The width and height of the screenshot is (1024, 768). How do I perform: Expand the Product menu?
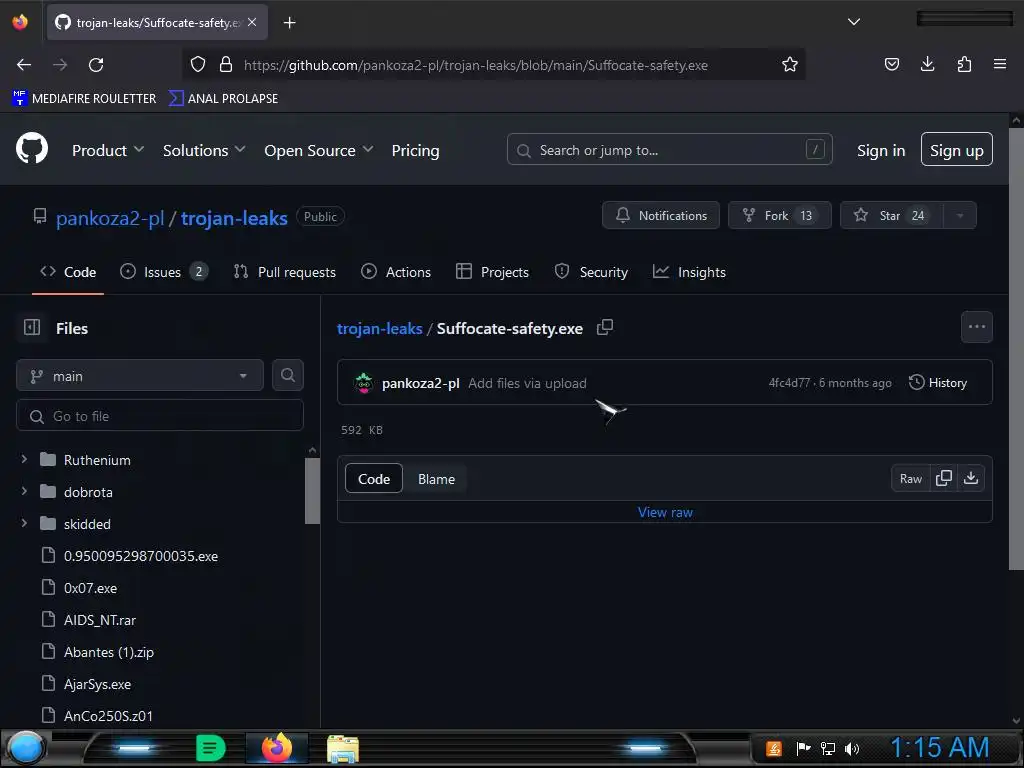coord(108,150)
